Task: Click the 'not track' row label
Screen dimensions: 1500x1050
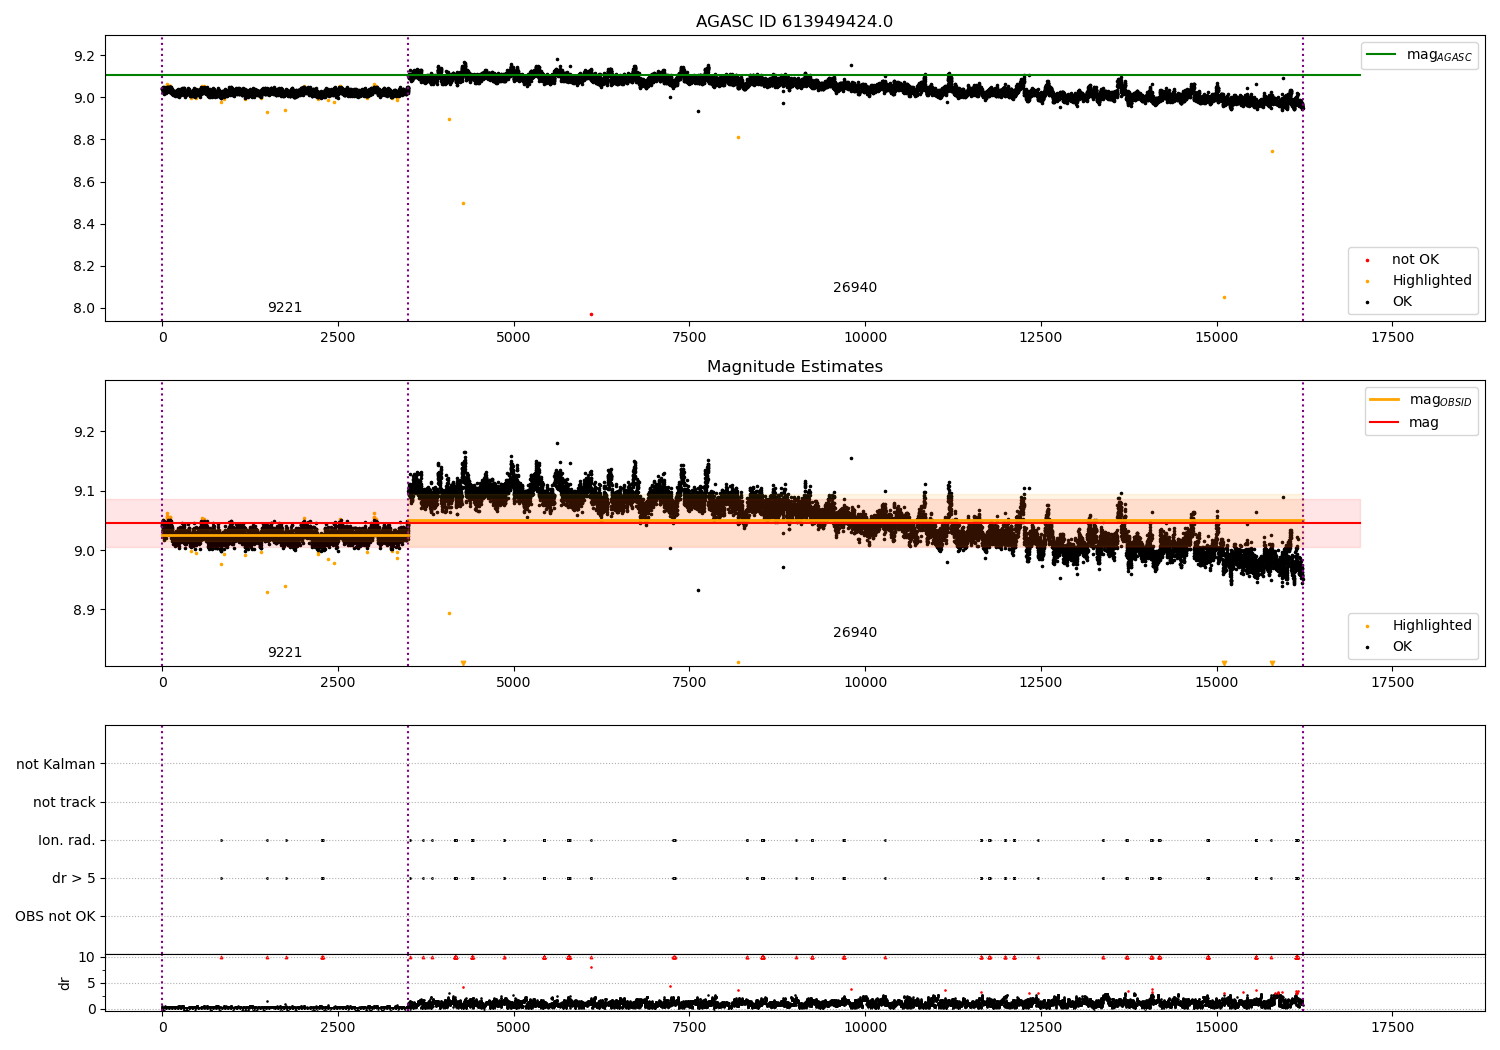Action: point(64,802)
